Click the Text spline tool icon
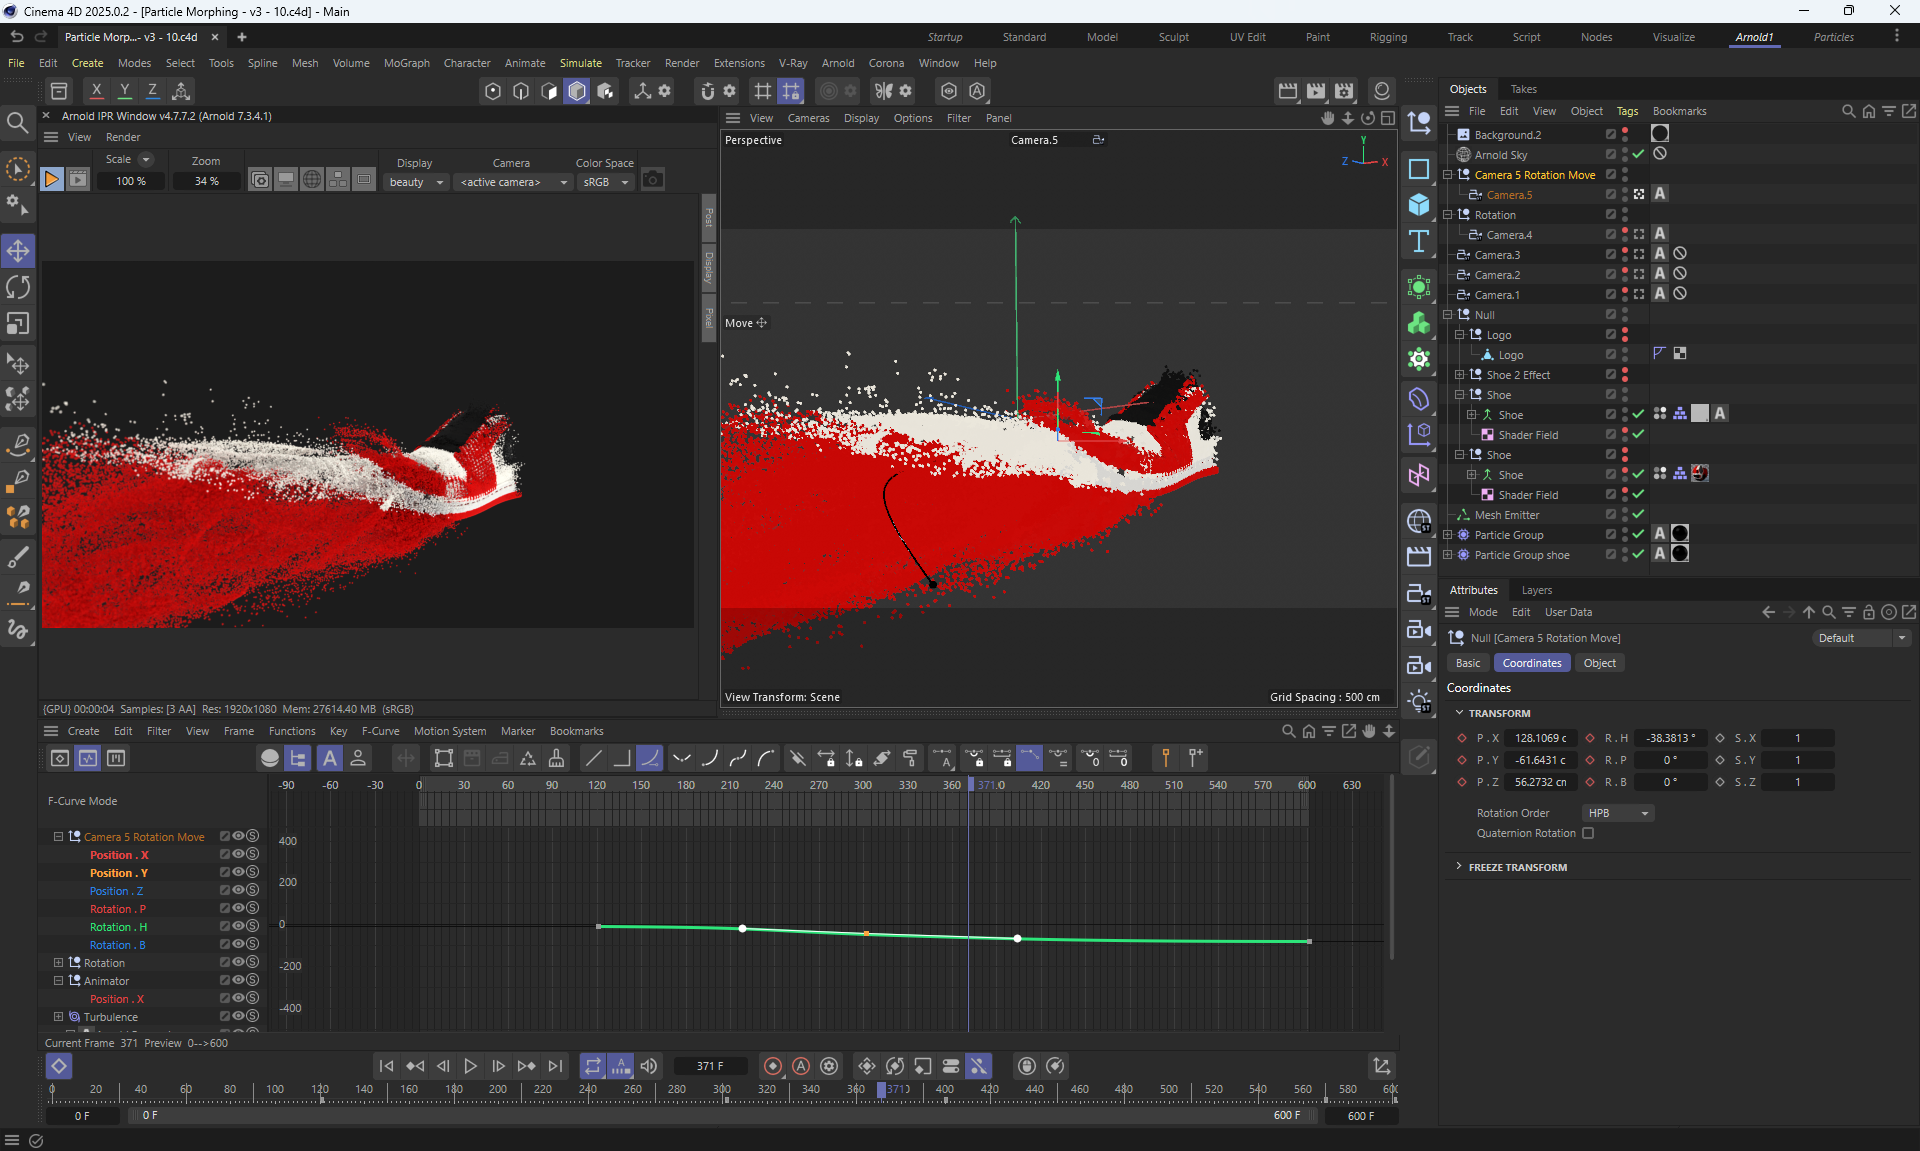The image size is (1920, 1151). [1418, 241]
